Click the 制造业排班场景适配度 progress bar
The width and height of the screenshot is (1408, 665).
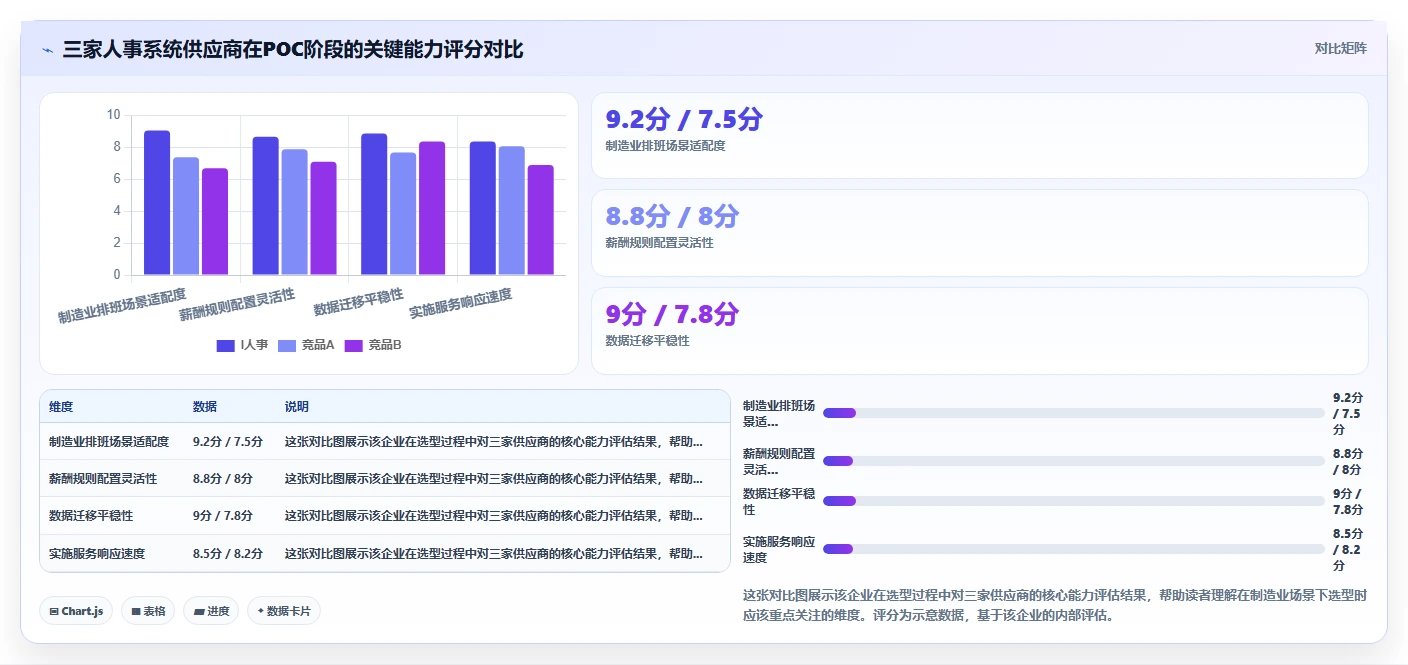point(1074,413)
